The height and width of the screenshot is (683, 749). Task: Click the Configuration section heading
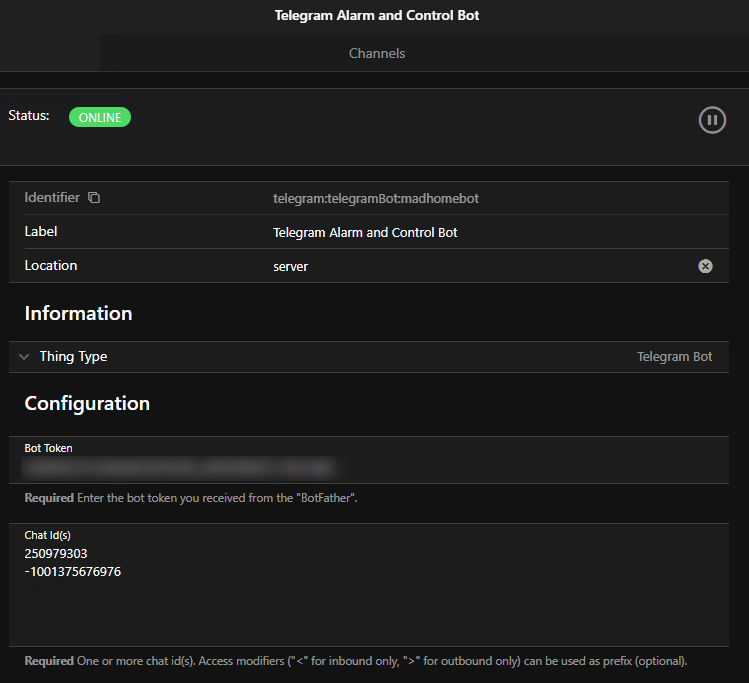87,404
